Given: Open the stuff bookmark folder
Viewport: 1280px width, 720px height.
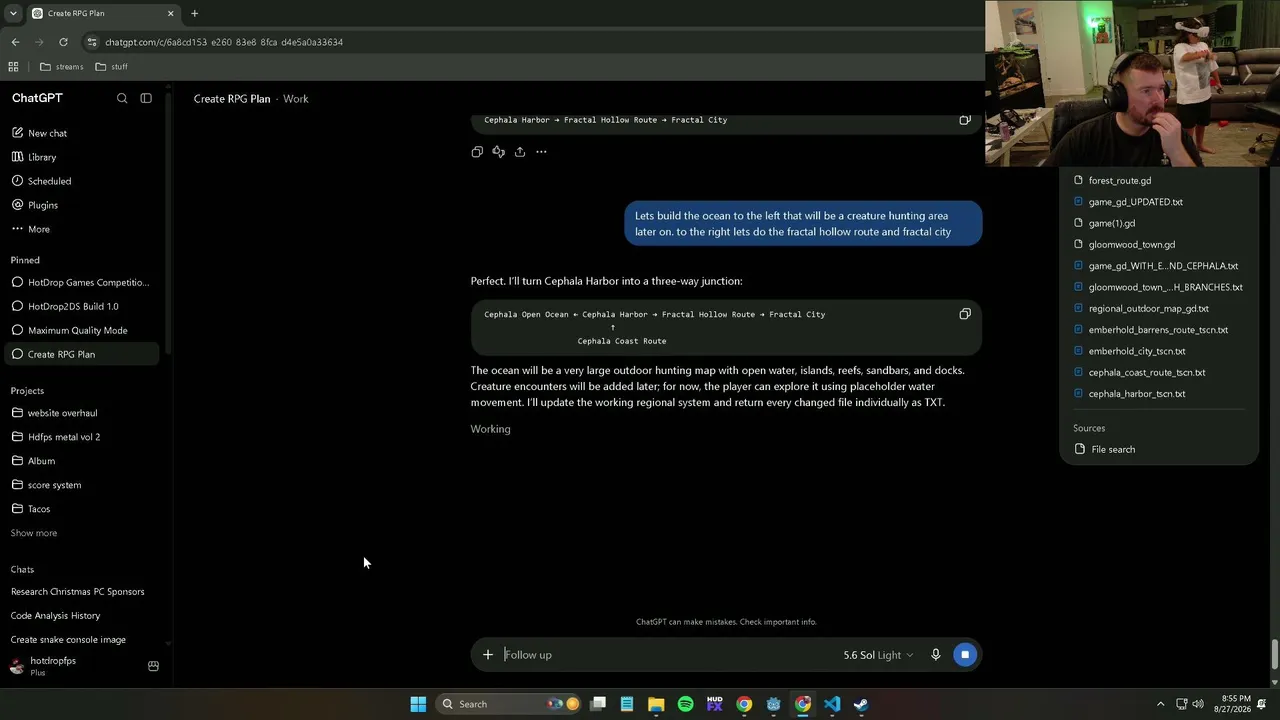Looking at the screenshot, I should point(112,67).
